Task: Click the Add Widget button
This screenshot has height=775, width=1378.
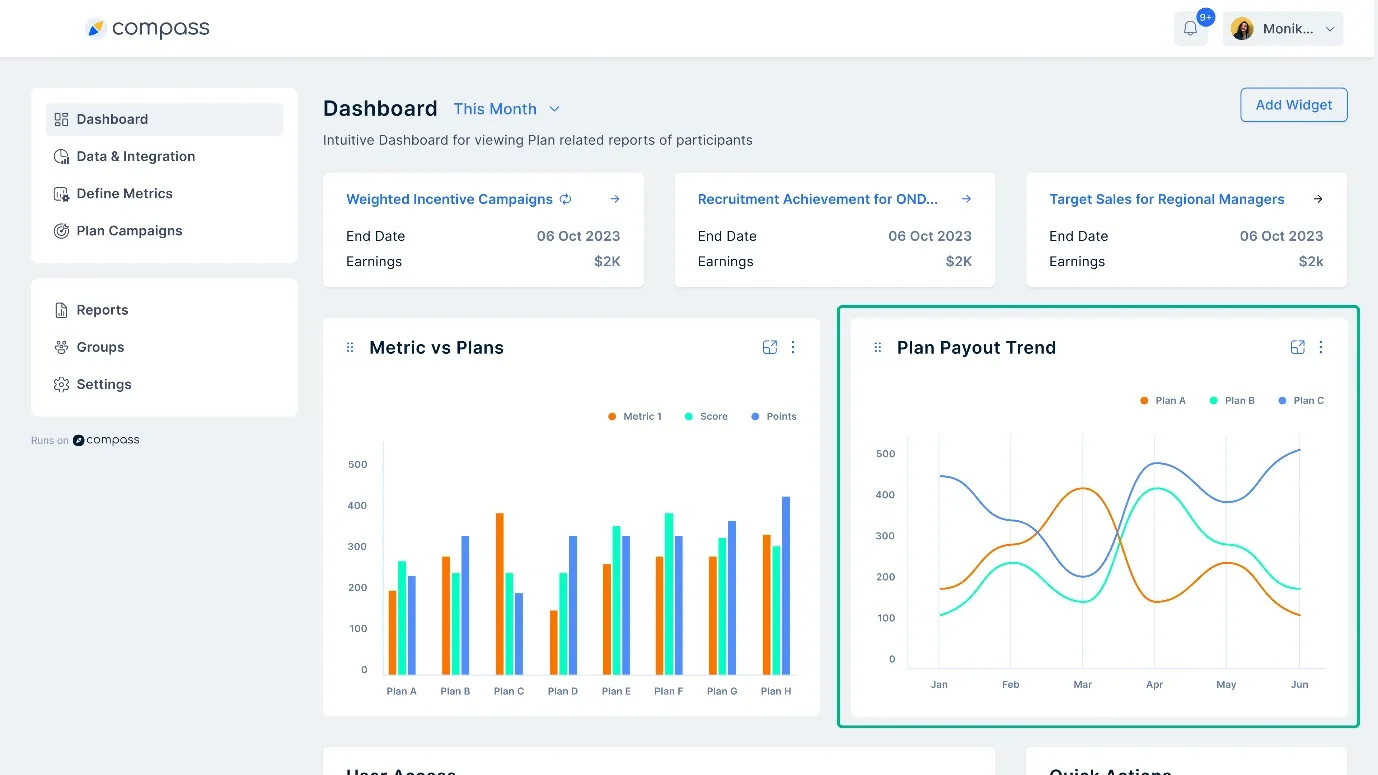Action: point(1293,105)
